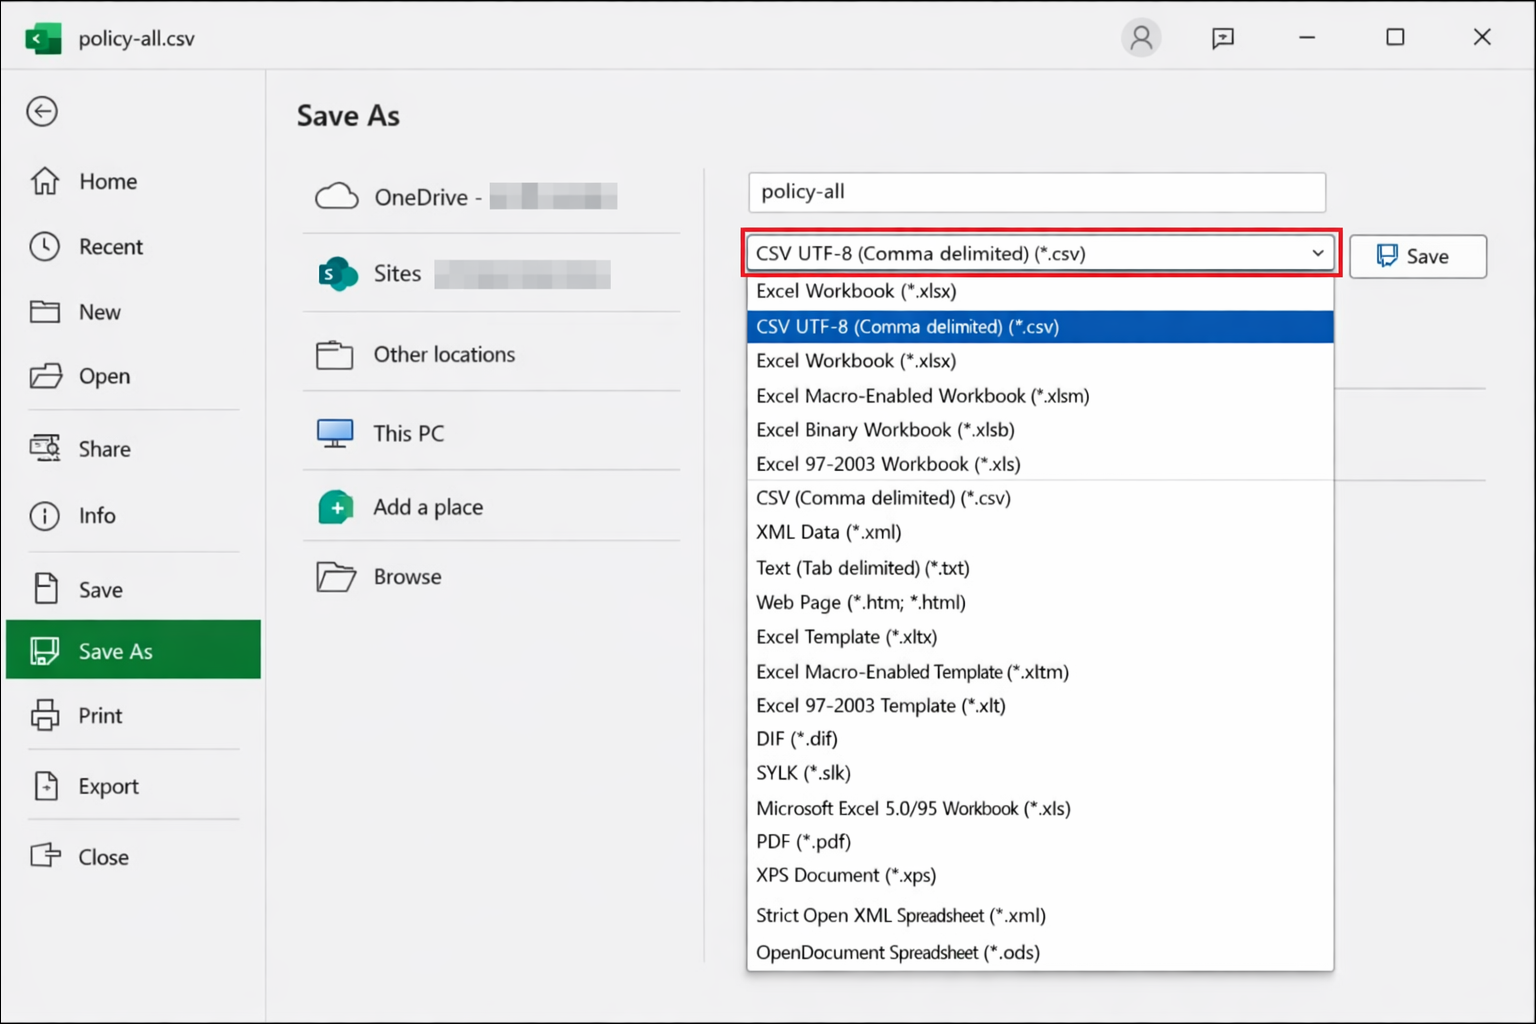
Task: Open Recent using the clock icon
Action: click(x=45, y=246)
